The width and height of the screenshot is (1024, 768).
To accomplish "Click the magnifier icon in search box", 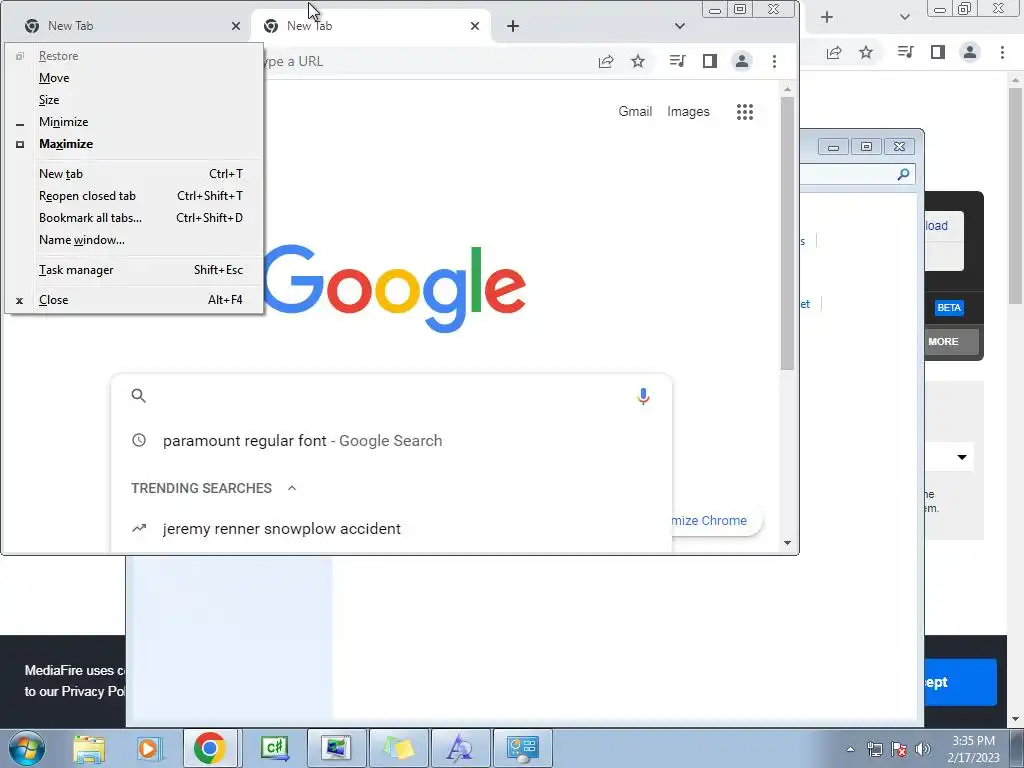I will [138, 396].
